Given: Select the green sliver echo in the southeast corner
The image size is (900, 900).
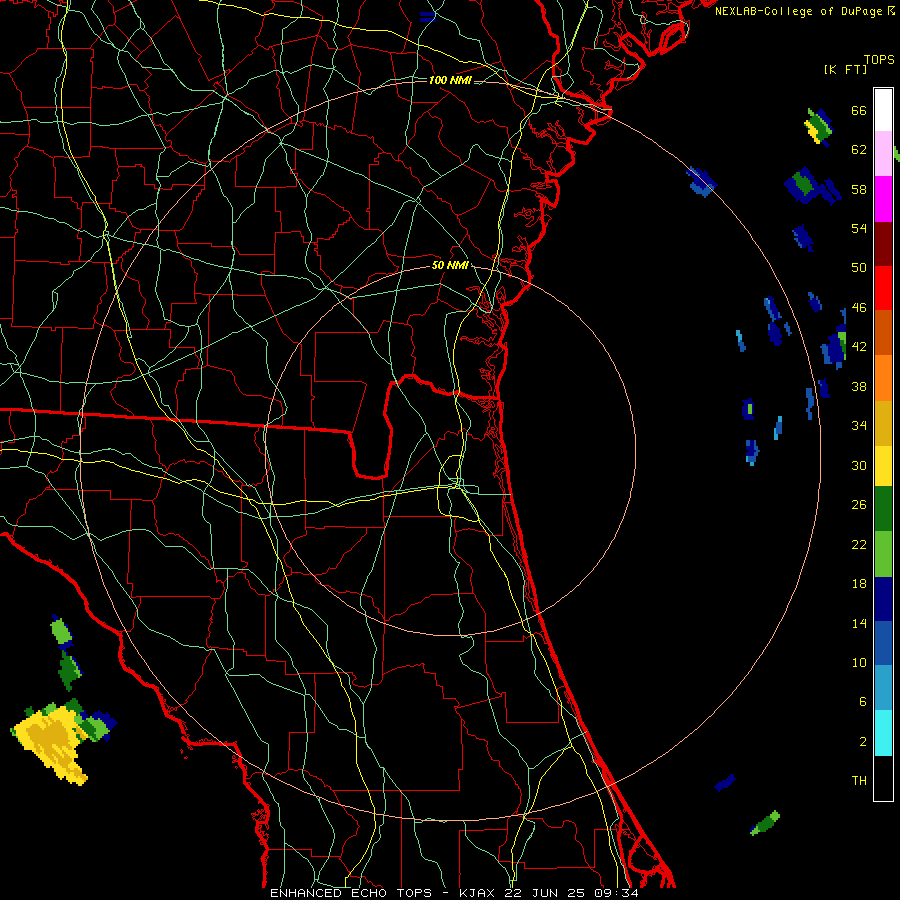Looking at the screenshot, I should [766, 823].
